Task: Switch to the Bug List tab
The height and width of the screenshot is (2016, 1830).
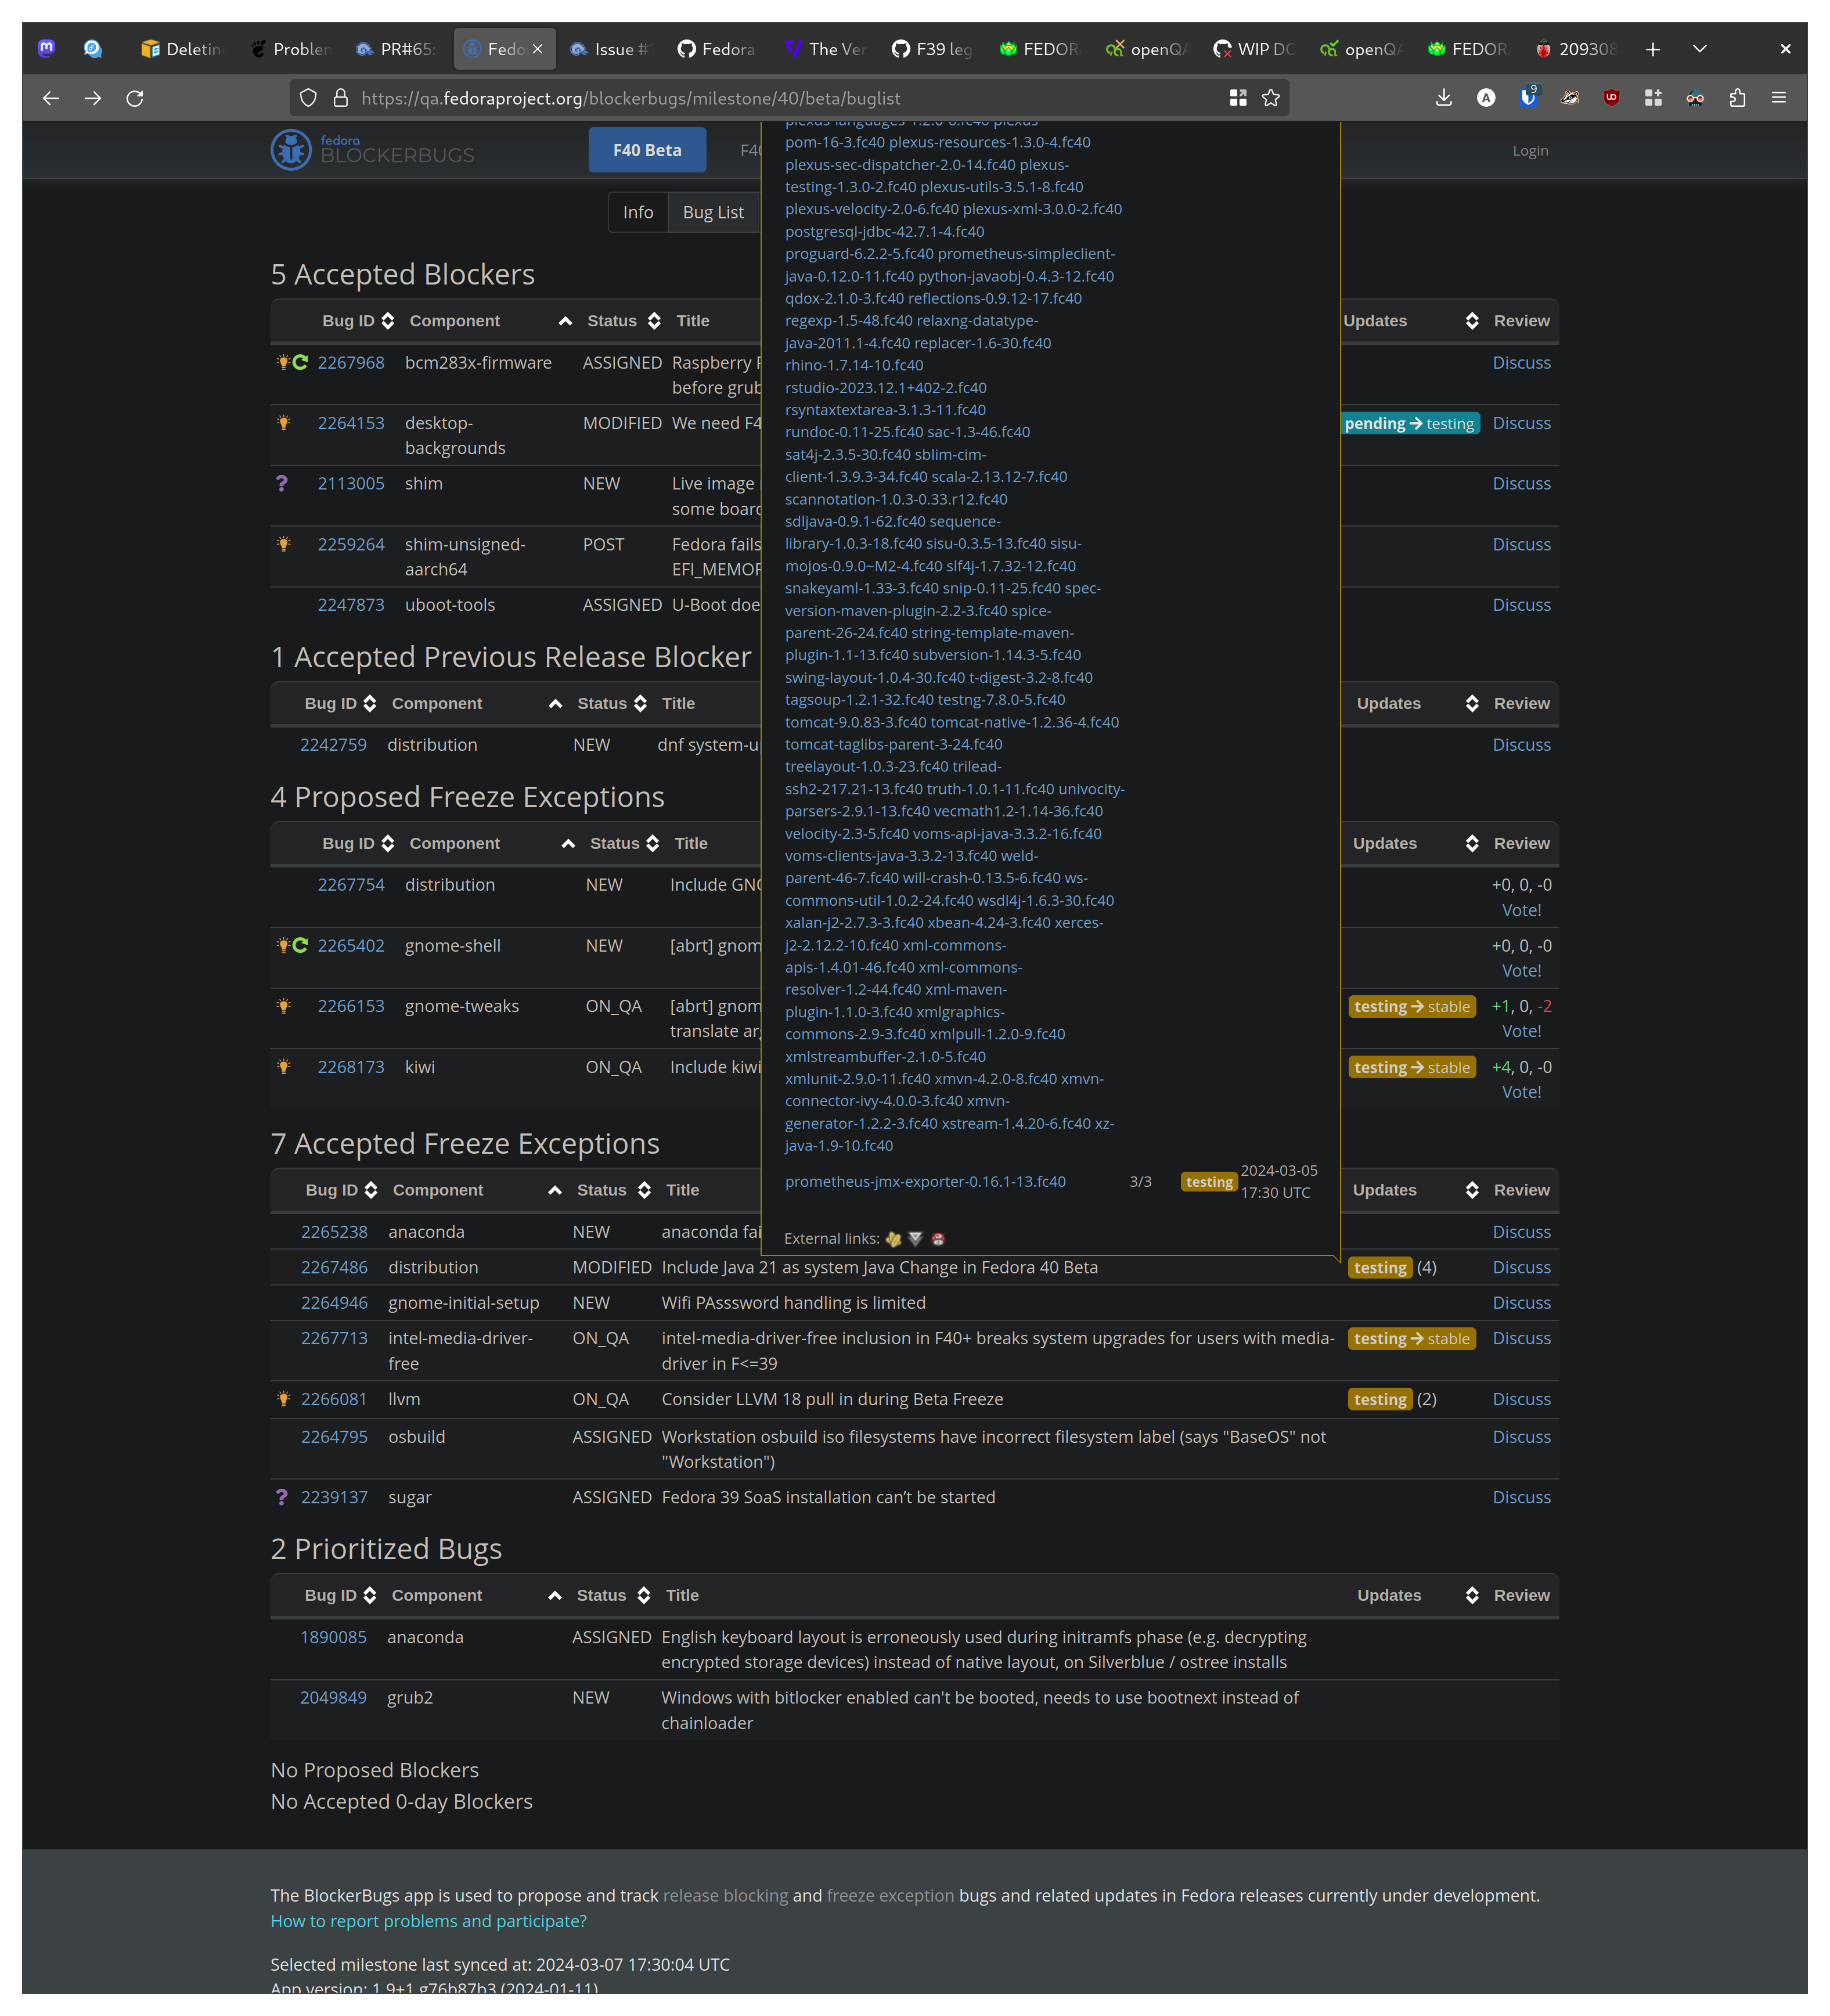Action: [x=713, y=213]
